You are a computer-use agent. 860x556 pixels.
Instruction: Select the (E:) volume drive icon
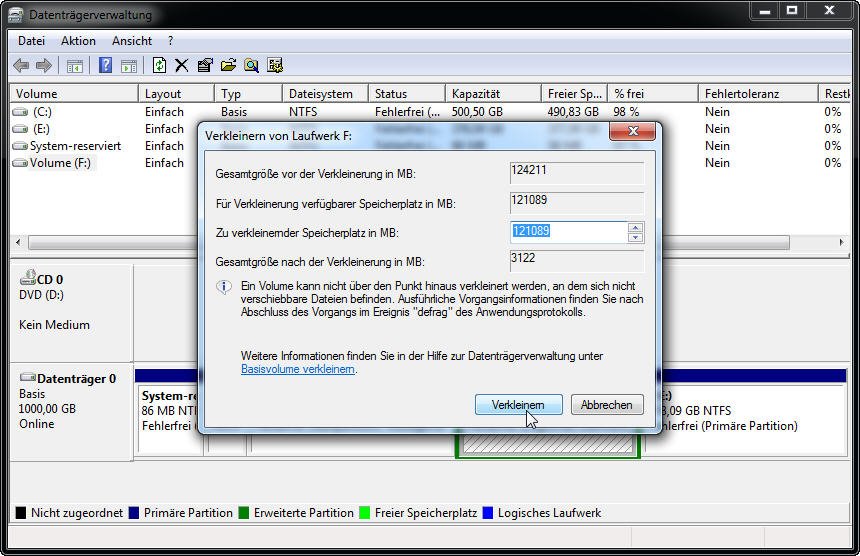[20, 129]
